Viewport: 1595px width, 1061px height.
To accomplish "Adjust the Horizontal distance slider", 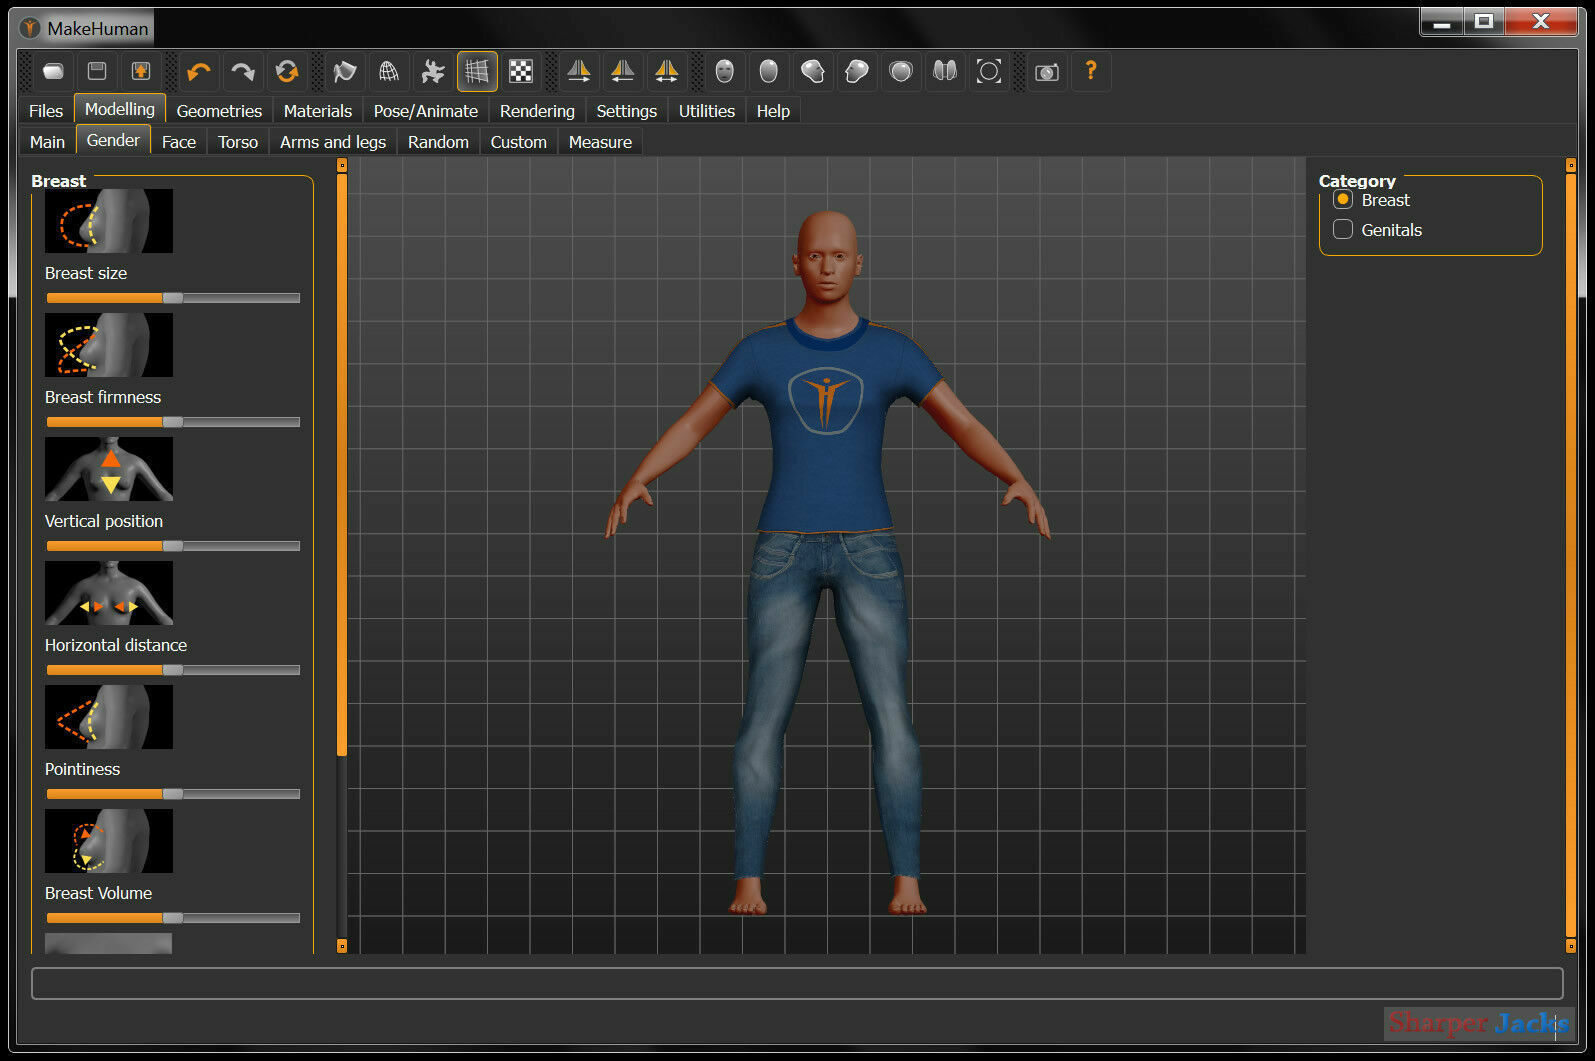I will 173,670.
